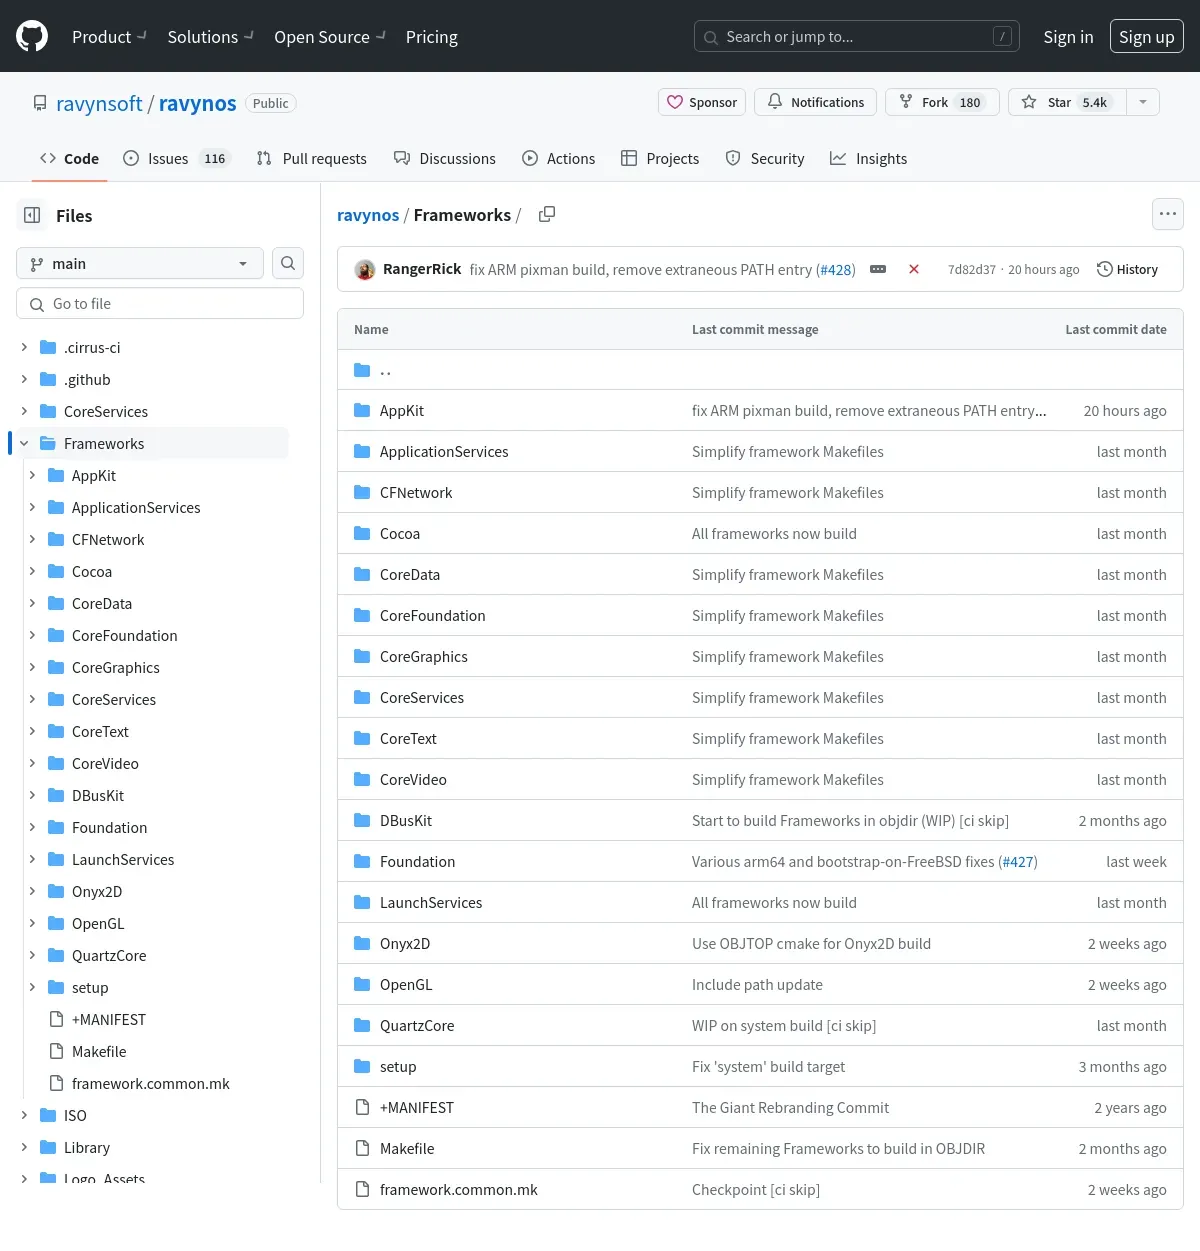Switch to the Issues tab
The image size is (1200, 1251).
coord(177,158)
